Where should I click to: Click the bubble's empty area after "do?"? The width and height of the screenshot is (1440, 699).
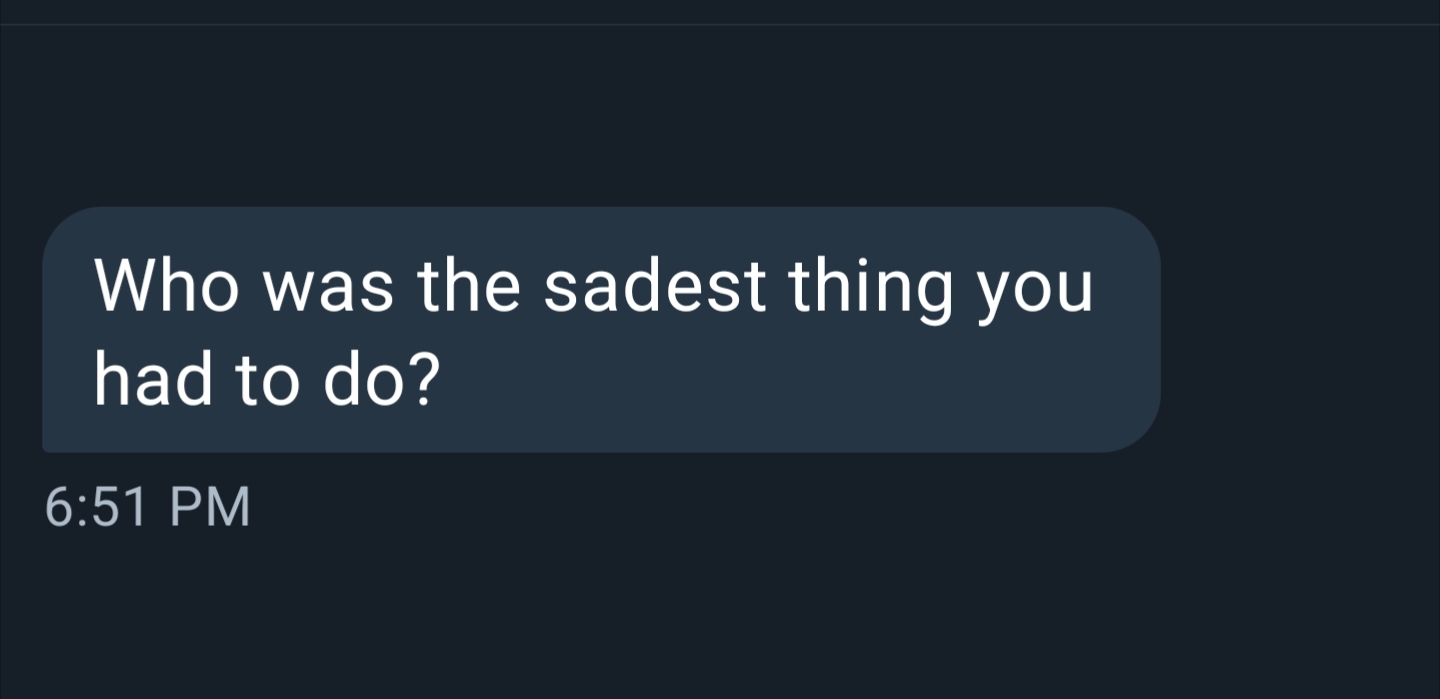point(800,385)
